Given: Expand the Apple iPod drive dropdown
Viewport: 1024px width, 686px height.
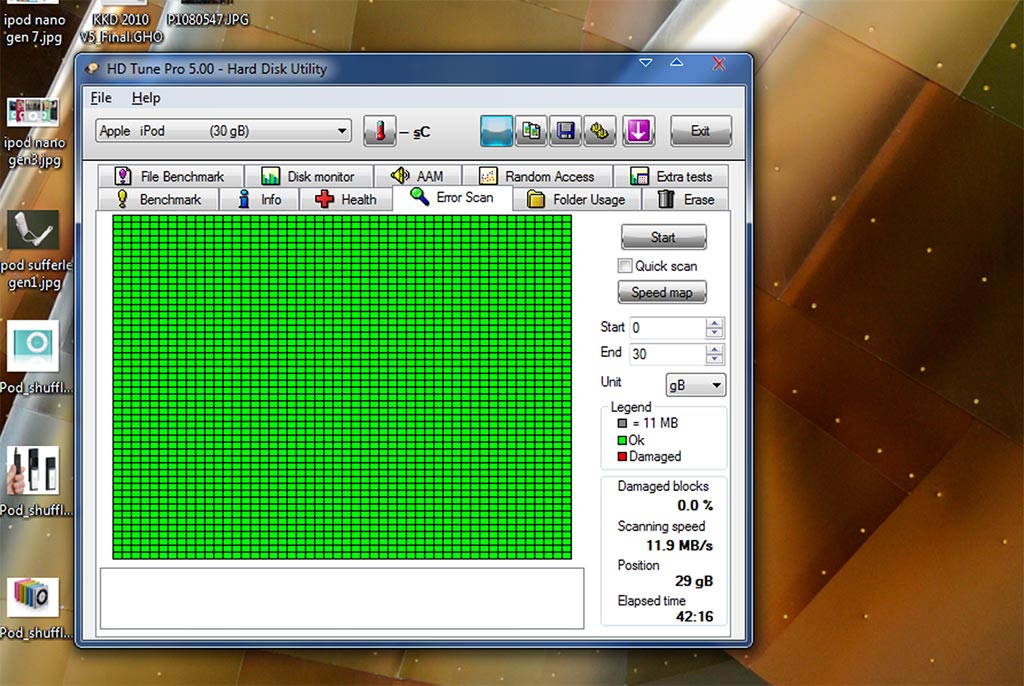Looking at the screenshot, I should pyautogui.click(x=342, y=131).
